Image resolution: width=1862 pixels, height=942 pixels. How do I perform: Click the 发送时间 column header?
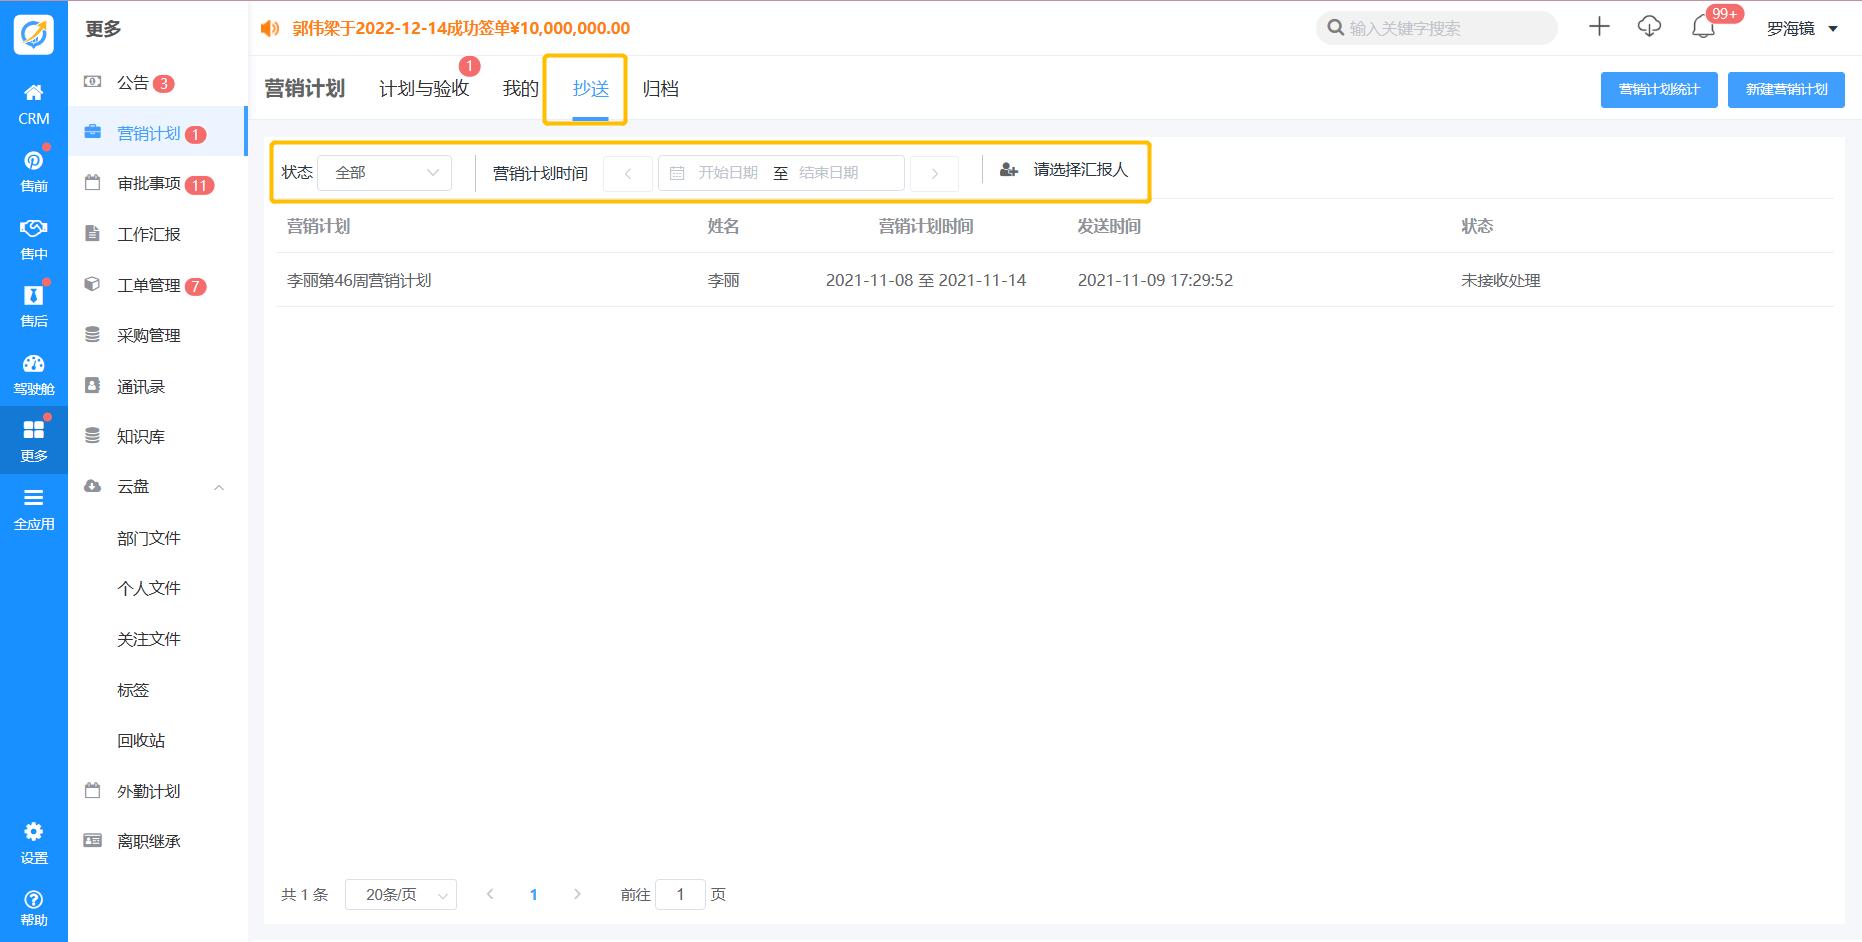1109,226
